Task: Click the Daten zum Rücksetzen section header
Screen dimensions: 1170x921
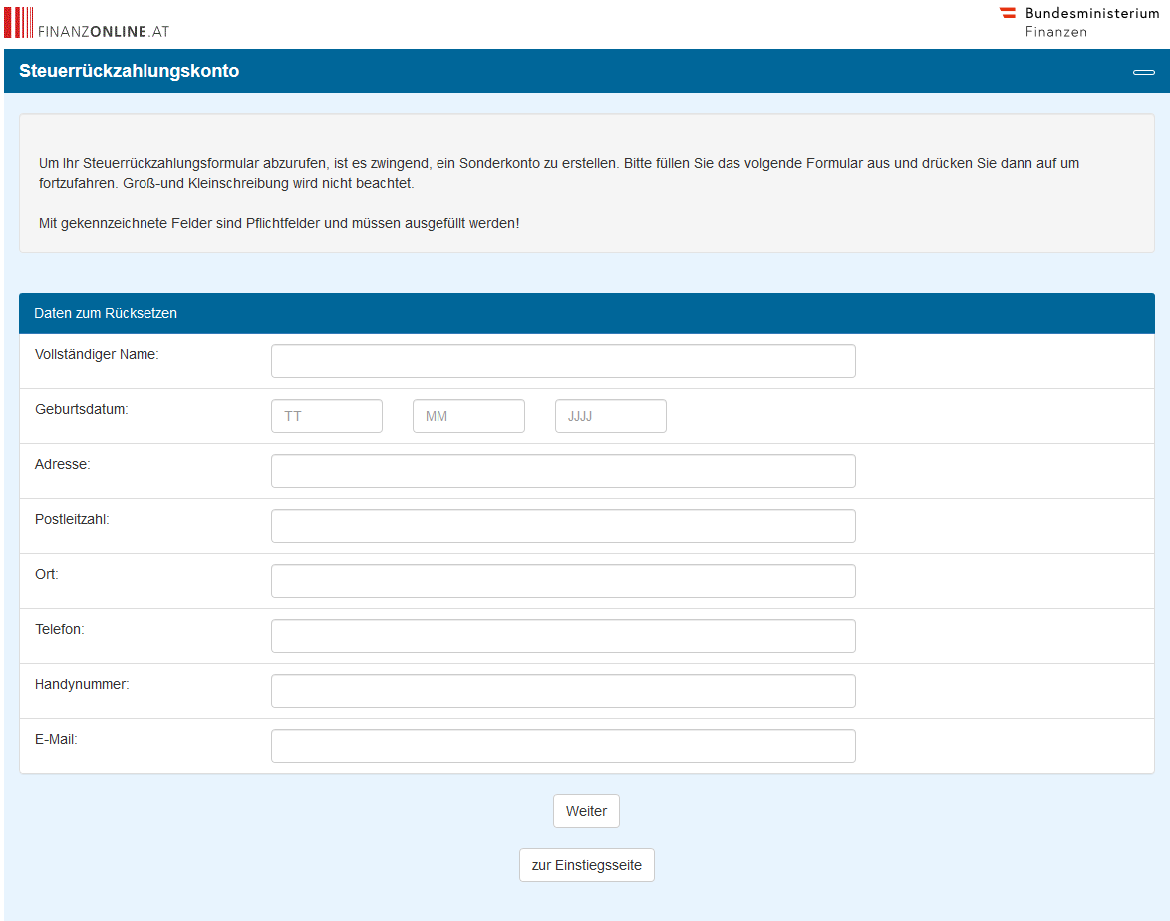Action: (105, 313)
